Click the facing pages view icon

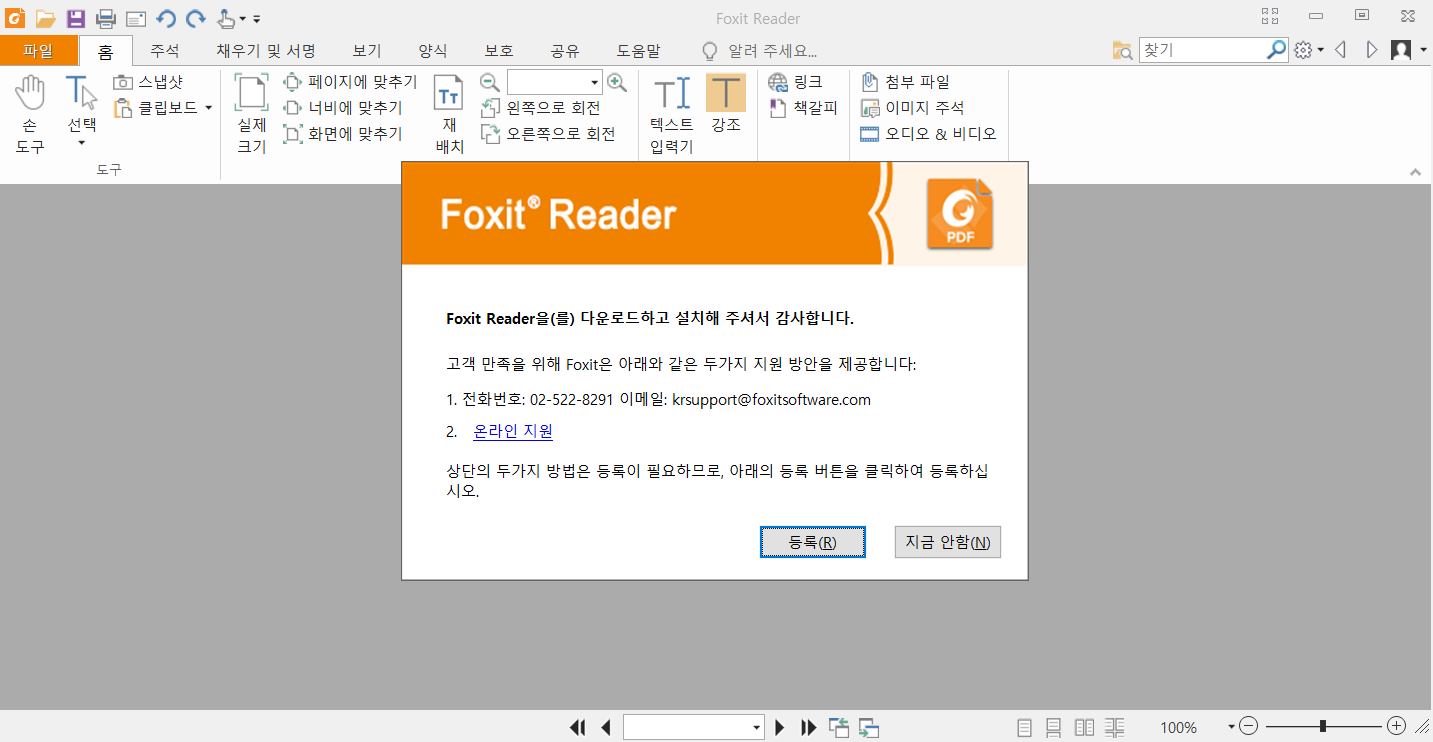coord(1084,727)
